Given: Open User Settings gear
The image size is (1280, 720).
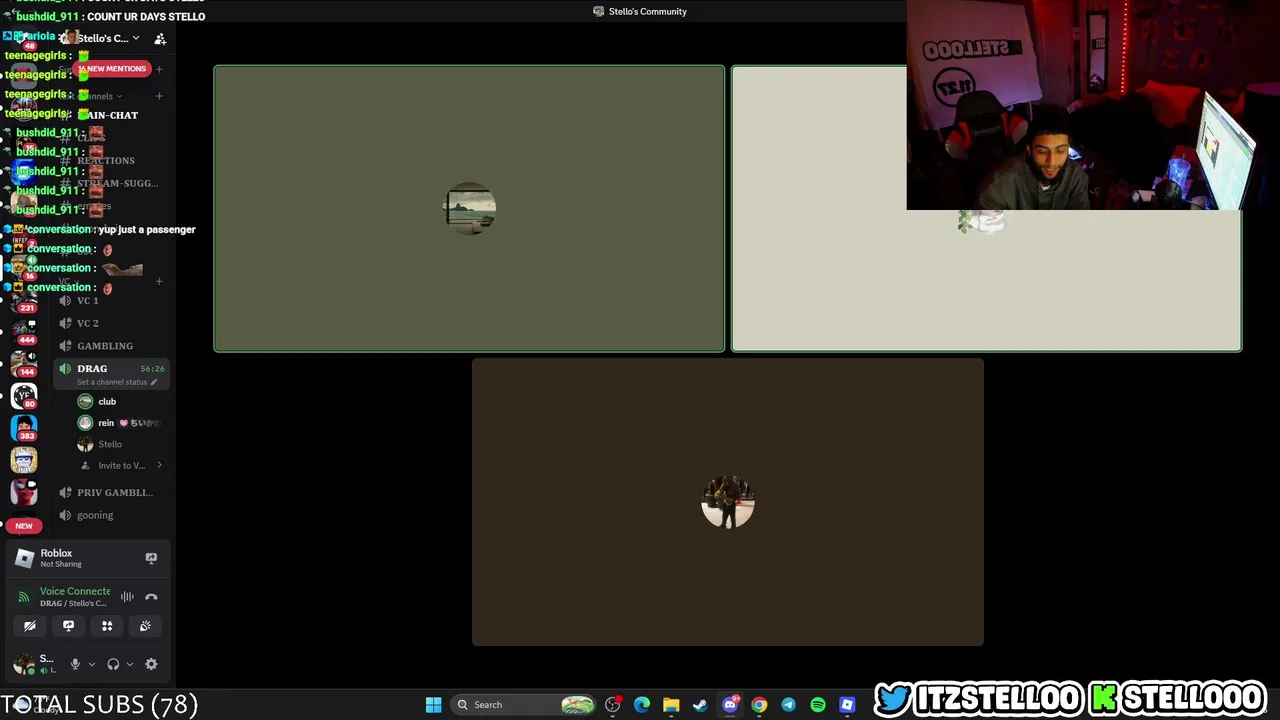Looking at the screenshot, I should point(151,664).
